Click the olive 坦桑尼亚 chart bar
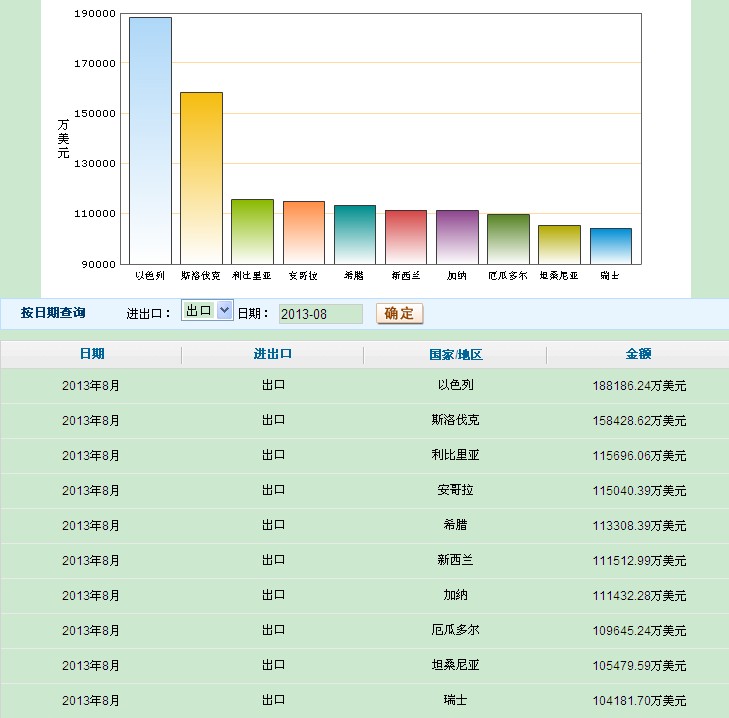This screenshot has width=729, height=718. pyautogui.click(x=559, y=244)
